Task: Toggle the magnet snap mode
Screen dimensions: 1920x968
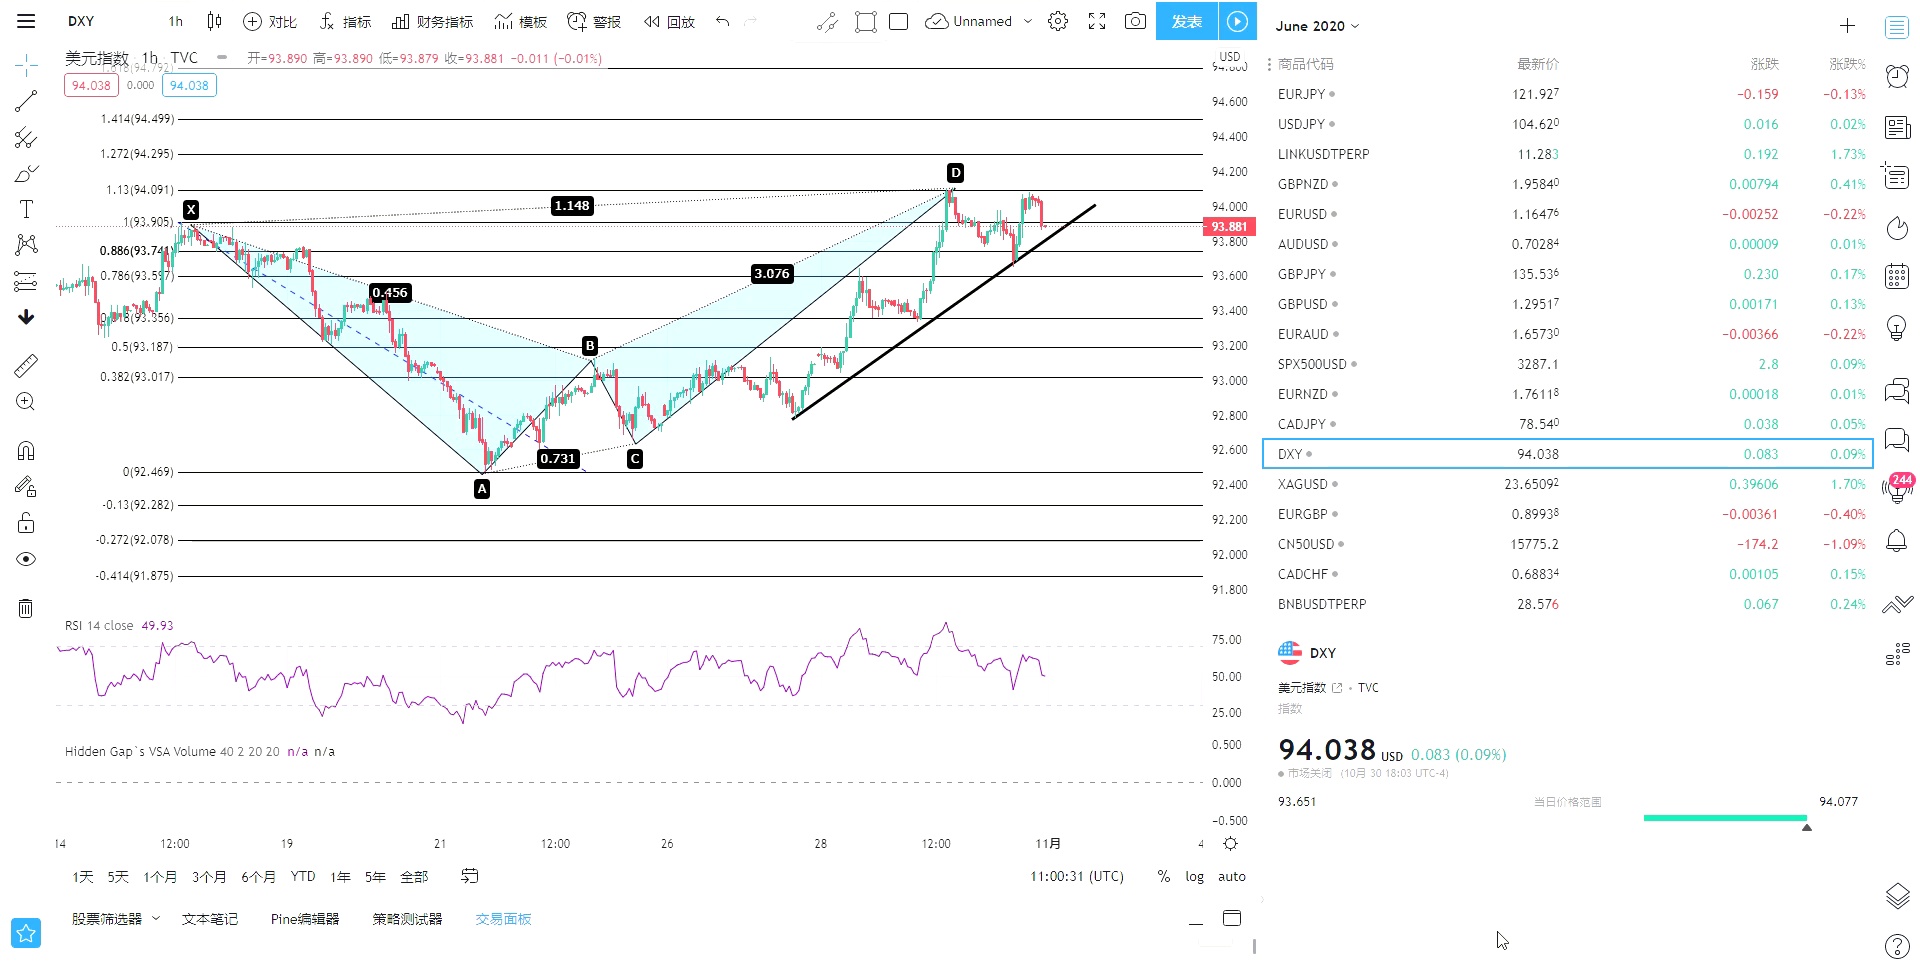Action: [26, 450]
